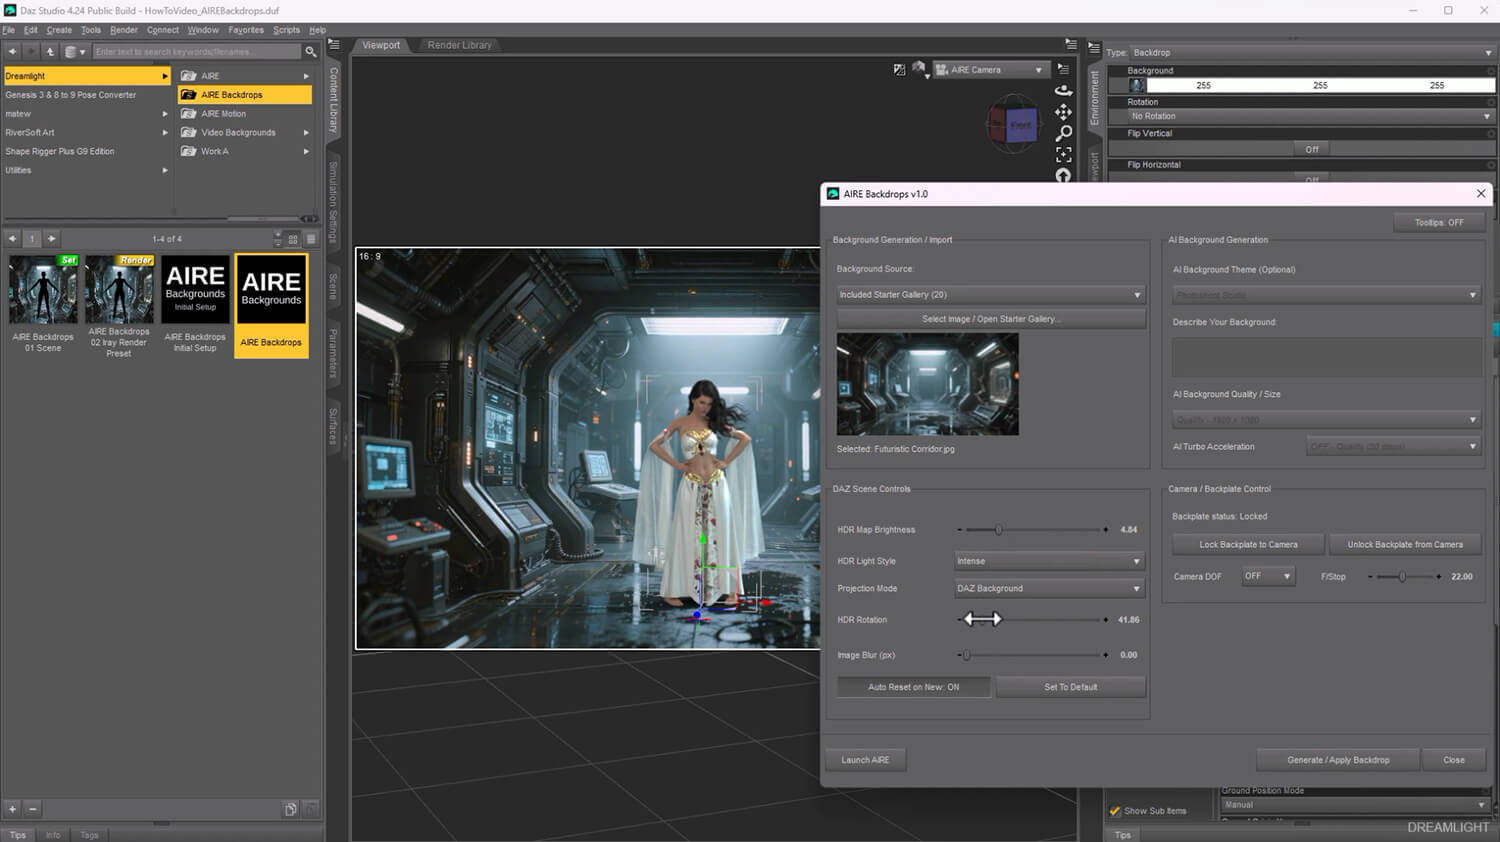
Task: Click the Image Blur slider
Action: [1032, 655]
